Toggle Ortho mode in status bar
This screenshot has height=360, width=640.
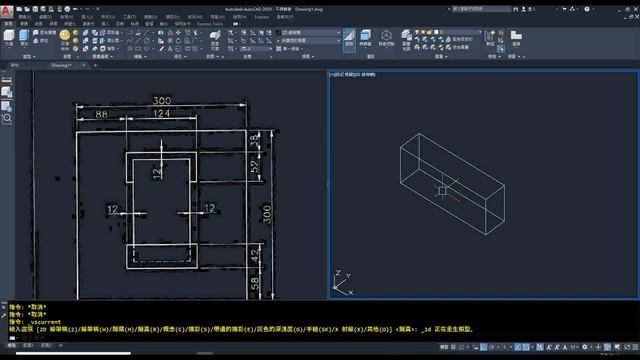tap(484, 347)
